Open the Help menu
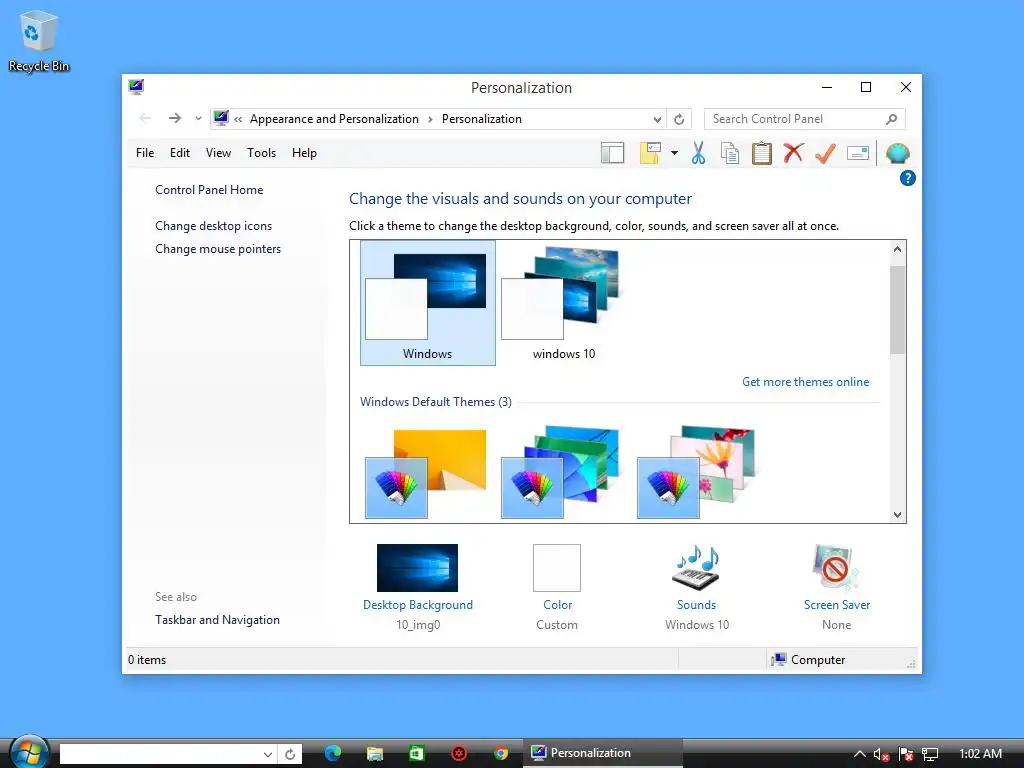1024x768 pixels. coord(304,153)
